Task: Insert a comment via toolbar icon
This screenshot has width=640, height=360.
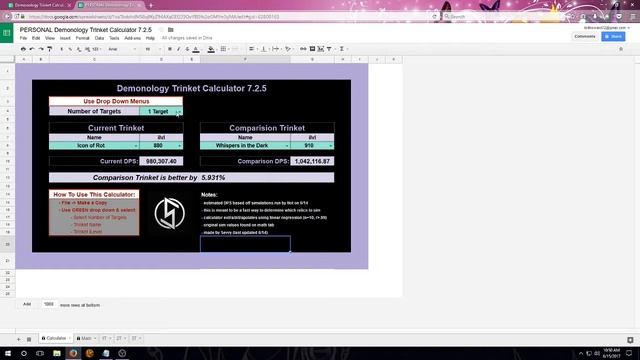Action: coord(312,49)
